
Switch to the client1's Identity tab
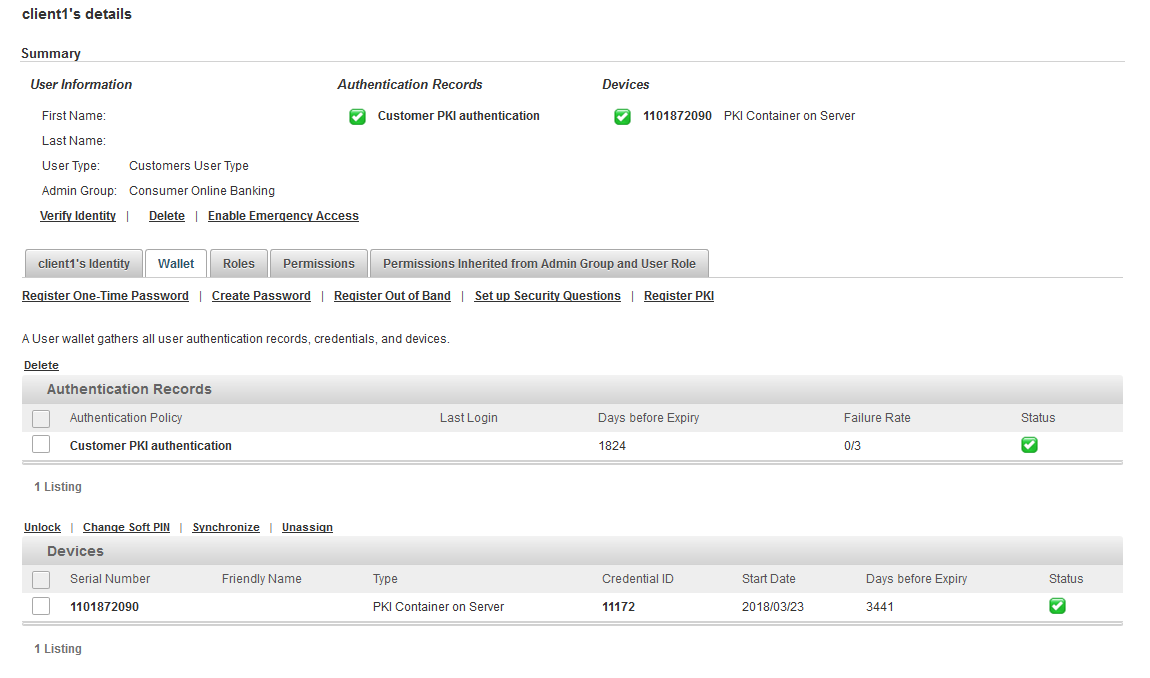point(83,263)
